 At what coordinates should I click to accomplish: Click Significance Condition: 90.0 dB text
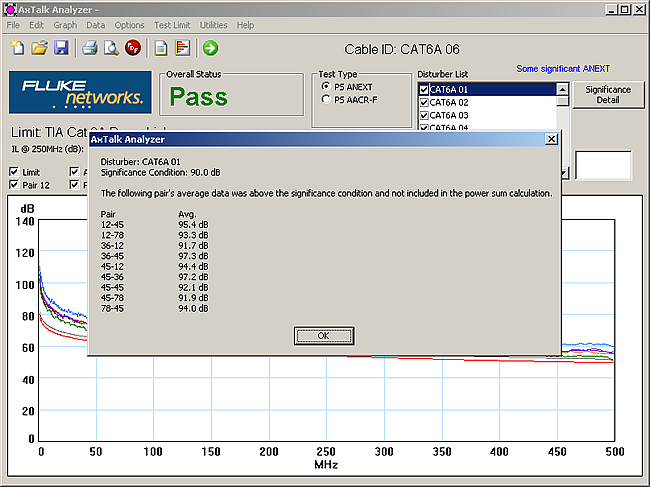coord(160,172)
